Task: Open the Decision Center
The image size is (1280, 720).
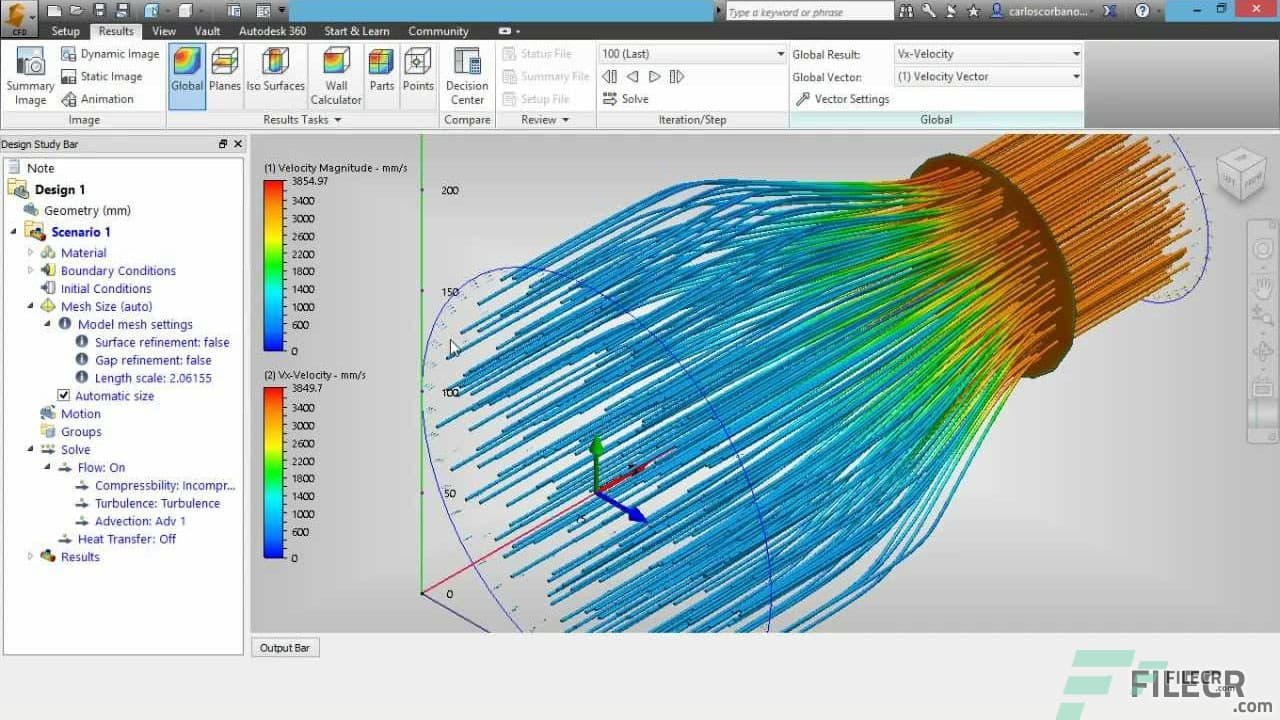Action: pyautogui.click(x=465, y=75)
